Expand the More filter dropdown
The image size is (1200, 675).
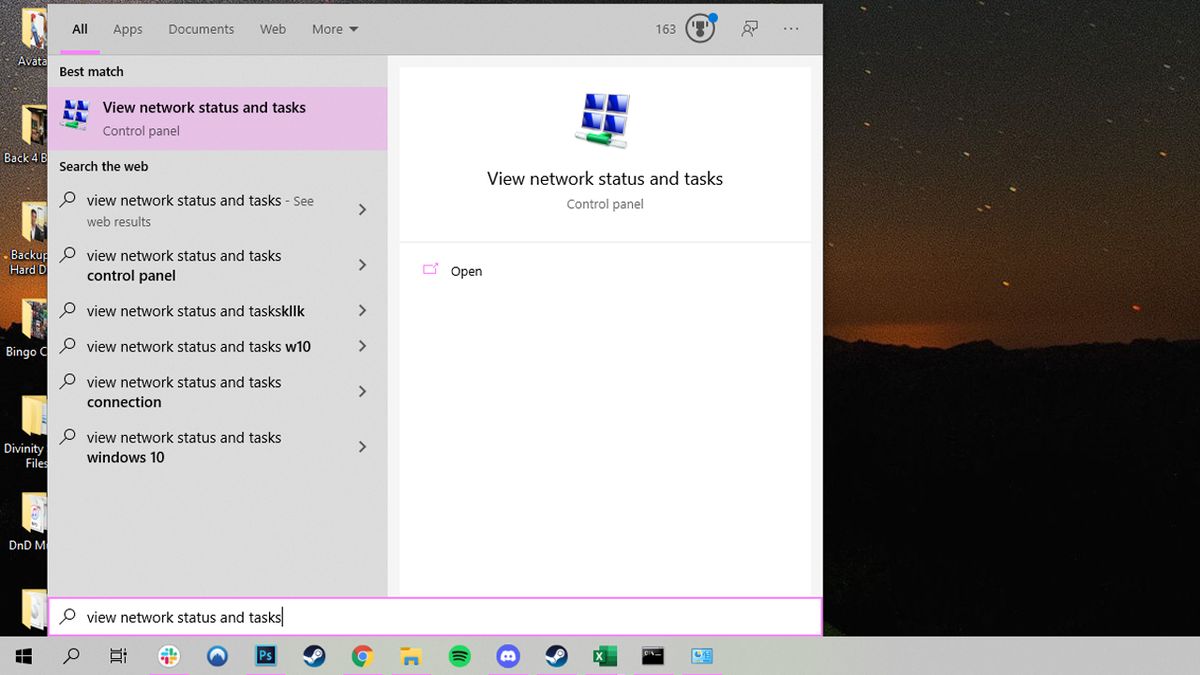point(334,29)
